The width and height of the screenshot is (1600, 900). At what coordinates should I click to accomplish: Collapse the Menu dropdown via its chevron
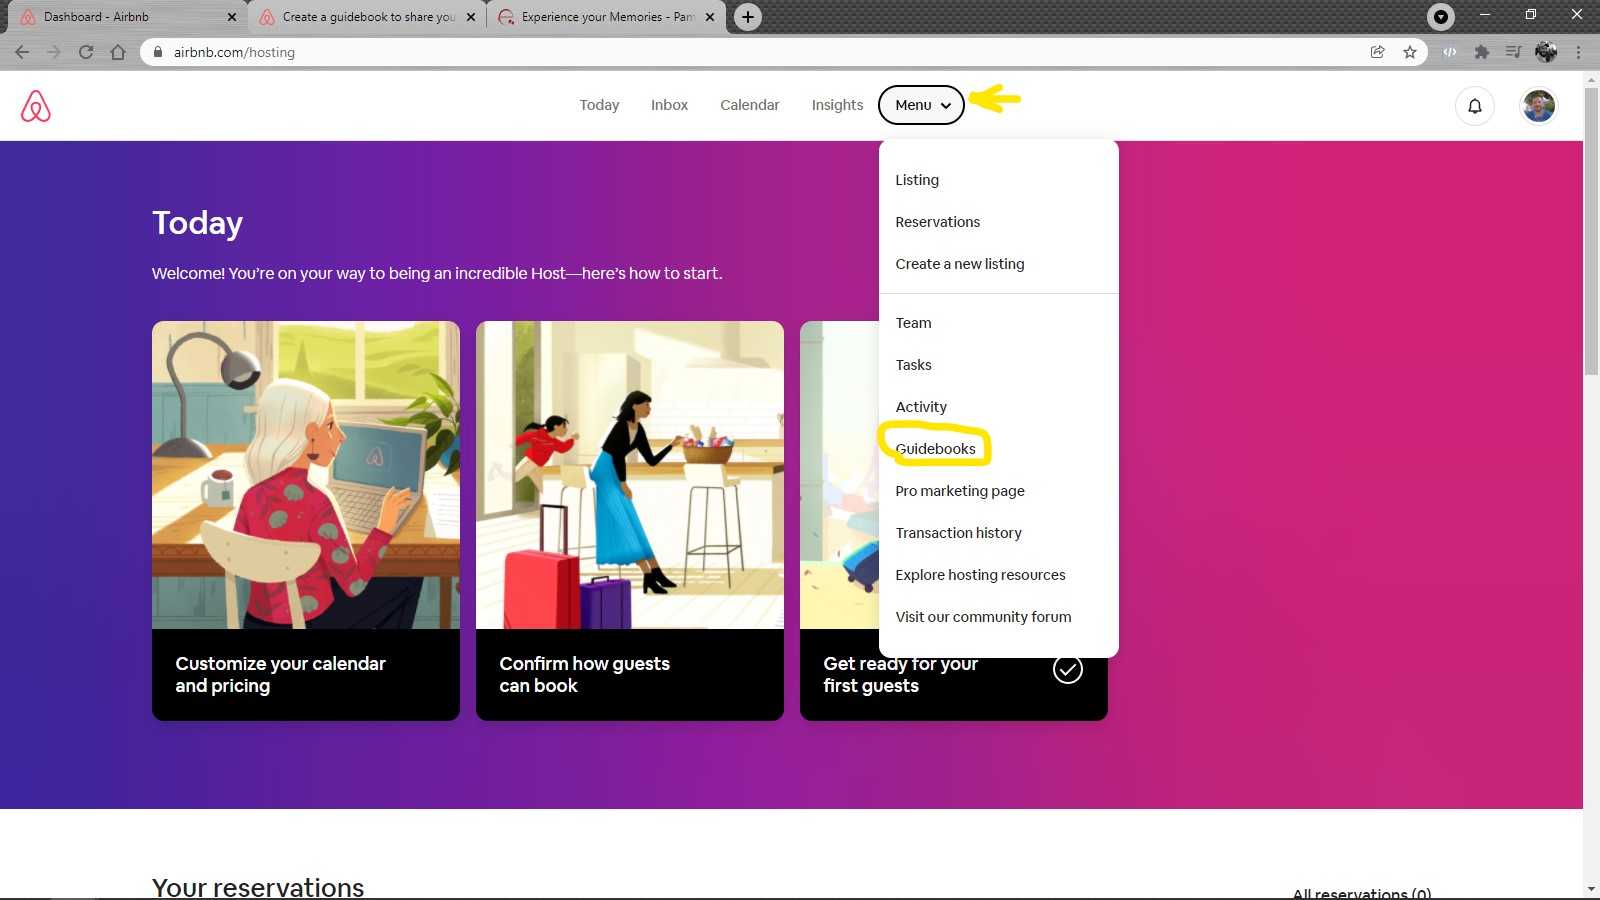(946, 105)
